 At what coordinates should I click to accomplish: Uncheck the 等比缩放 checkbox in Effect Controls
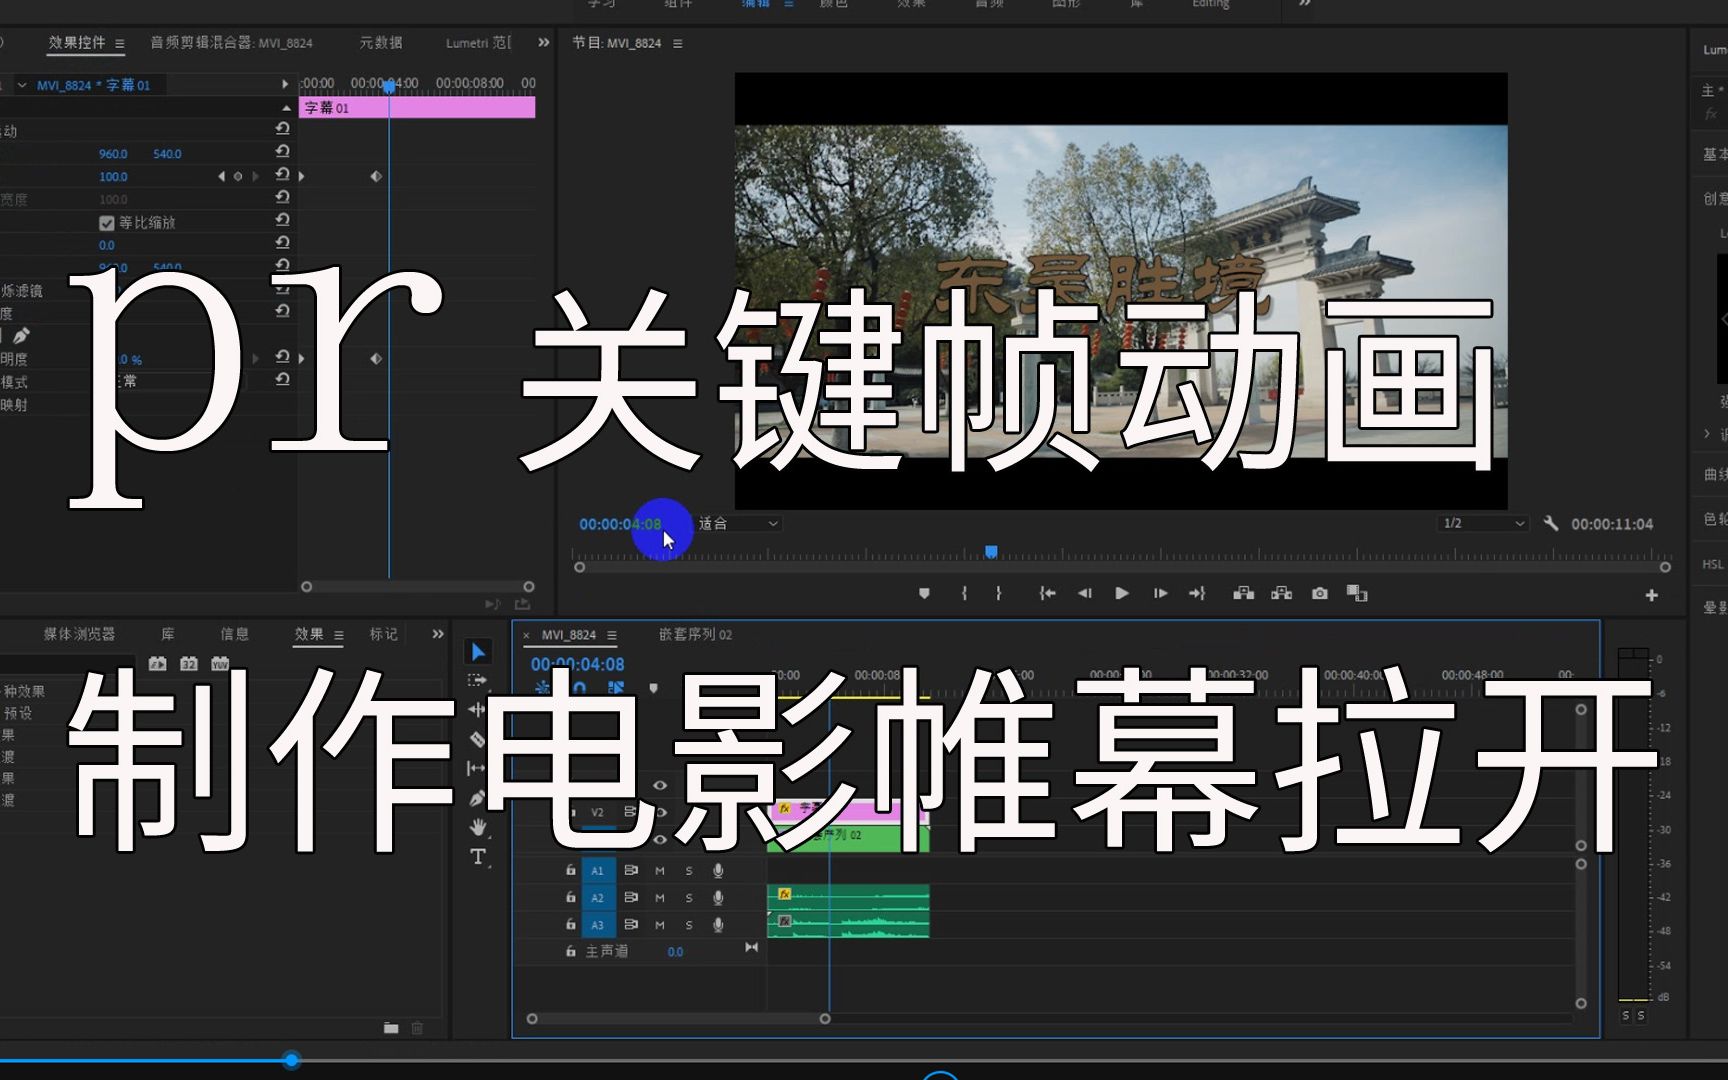[x=107, y=222]
